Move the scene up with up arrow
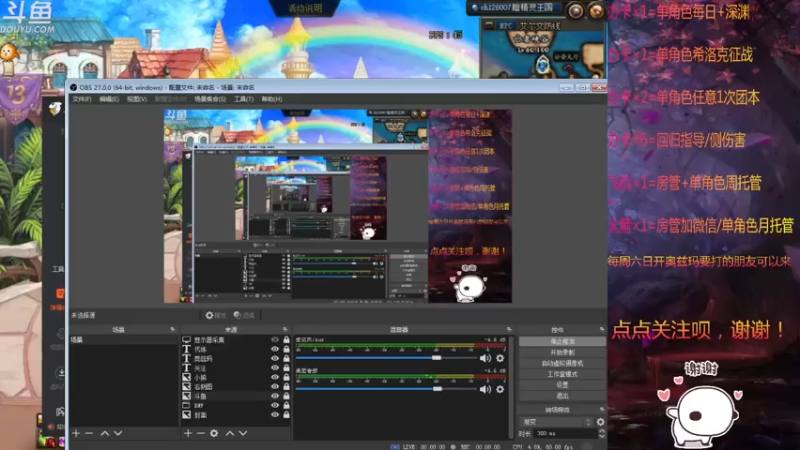 coord(105,433)
